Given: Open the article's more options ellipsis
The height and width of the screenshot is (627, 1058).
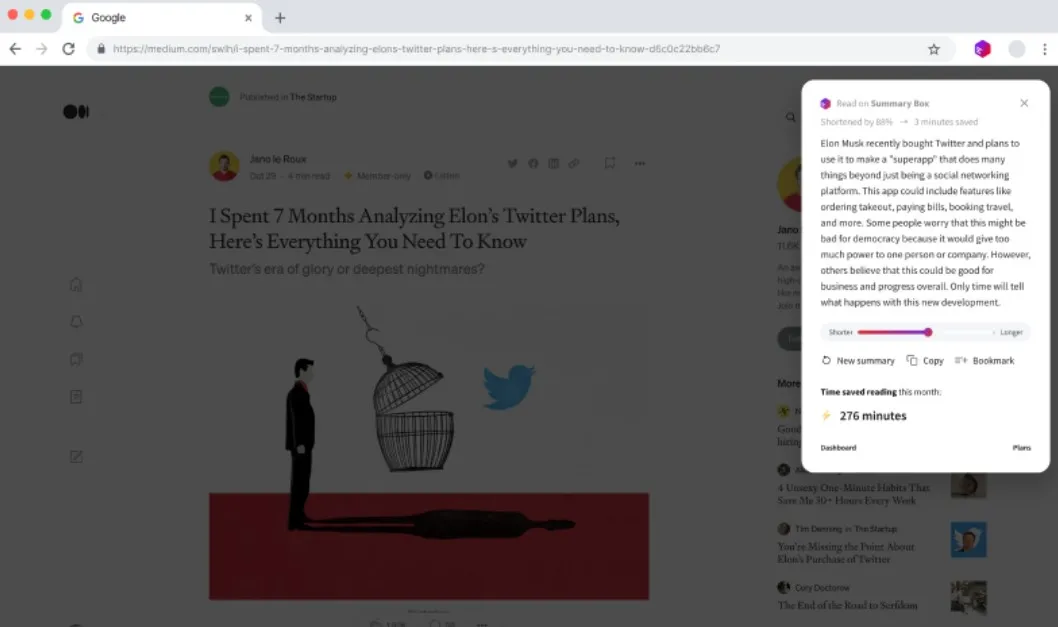Looking at the screenshot, I should [640, 163].
